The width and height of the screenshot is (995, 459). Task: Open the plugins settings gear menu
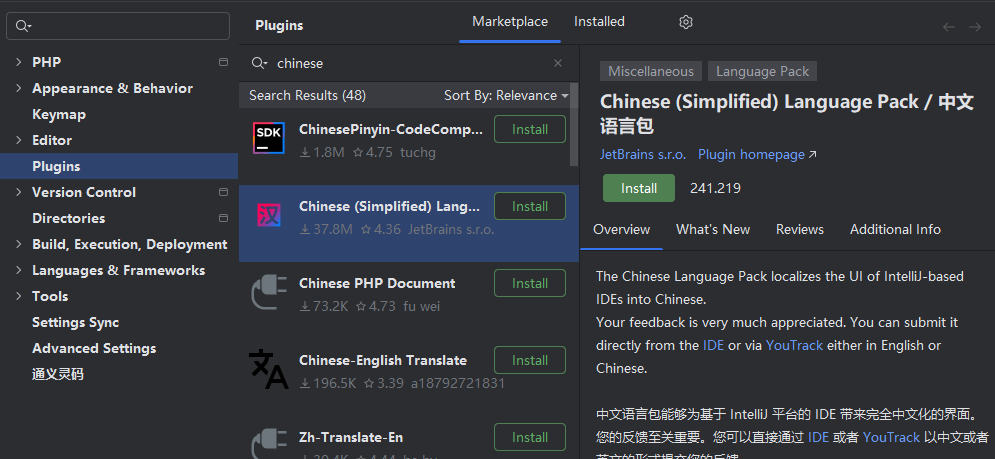pyautogui.click(x=685, y=22)
